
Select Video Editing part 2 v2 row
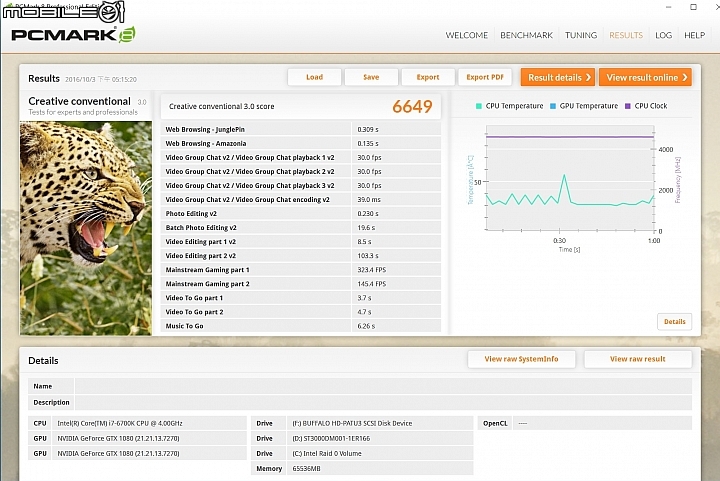pos(301,256)
